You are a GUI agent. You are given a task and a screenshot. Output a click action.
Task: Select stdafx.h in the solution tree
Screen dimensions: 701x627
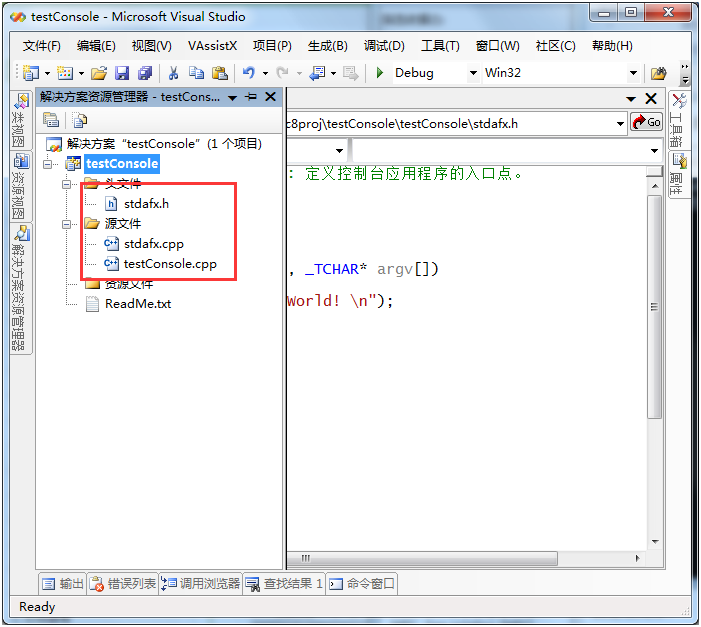[146, 204]
